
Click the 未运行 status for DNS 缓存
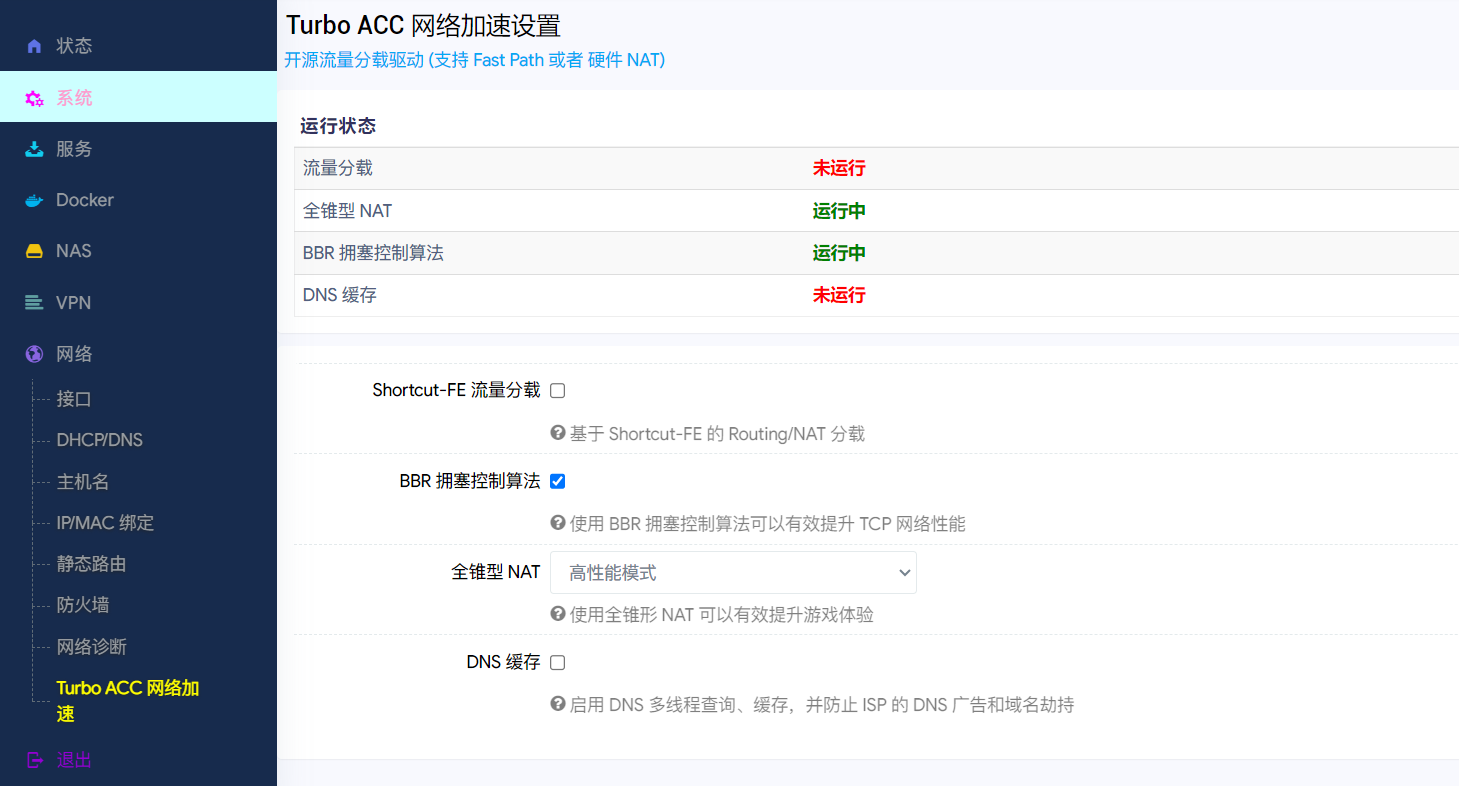[839, 295]
